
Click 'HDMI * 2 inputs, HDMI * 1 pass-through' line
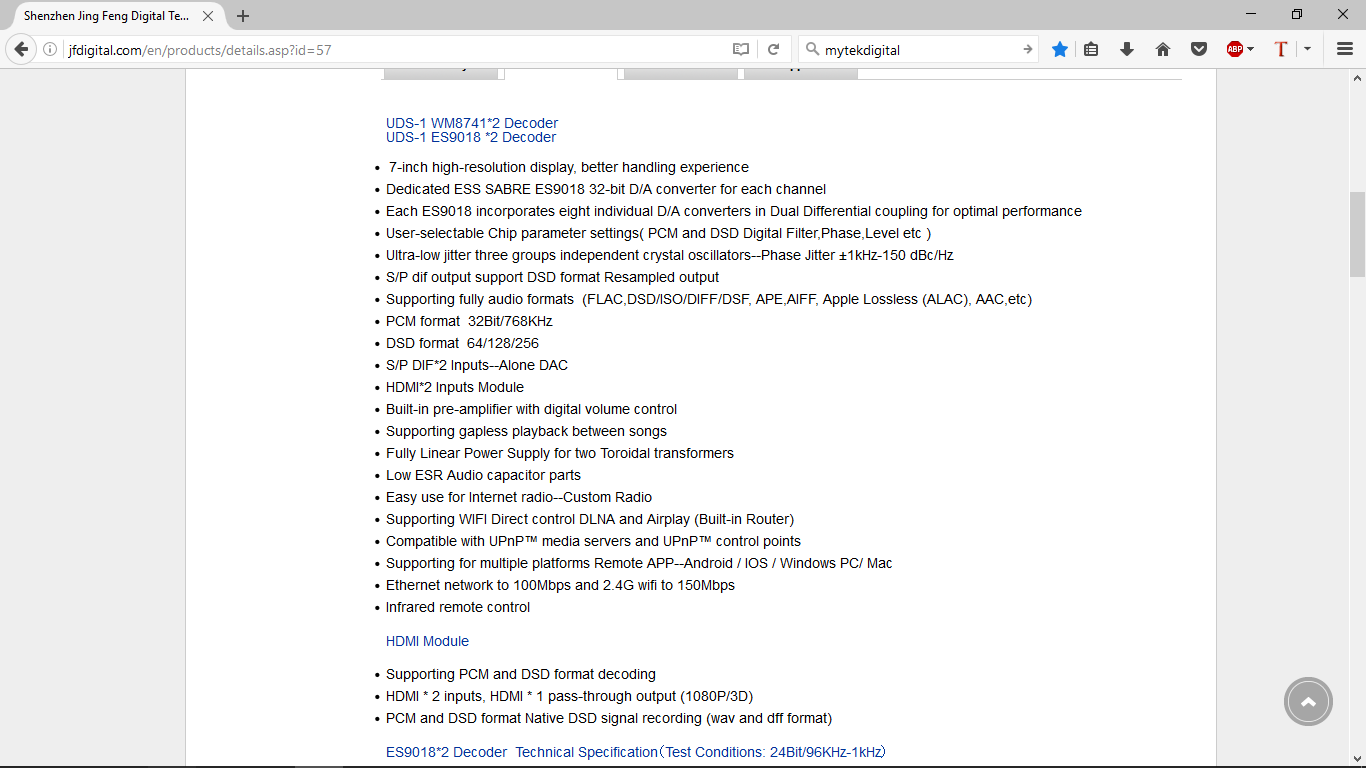pyautogui.click(x=569, y=696)
